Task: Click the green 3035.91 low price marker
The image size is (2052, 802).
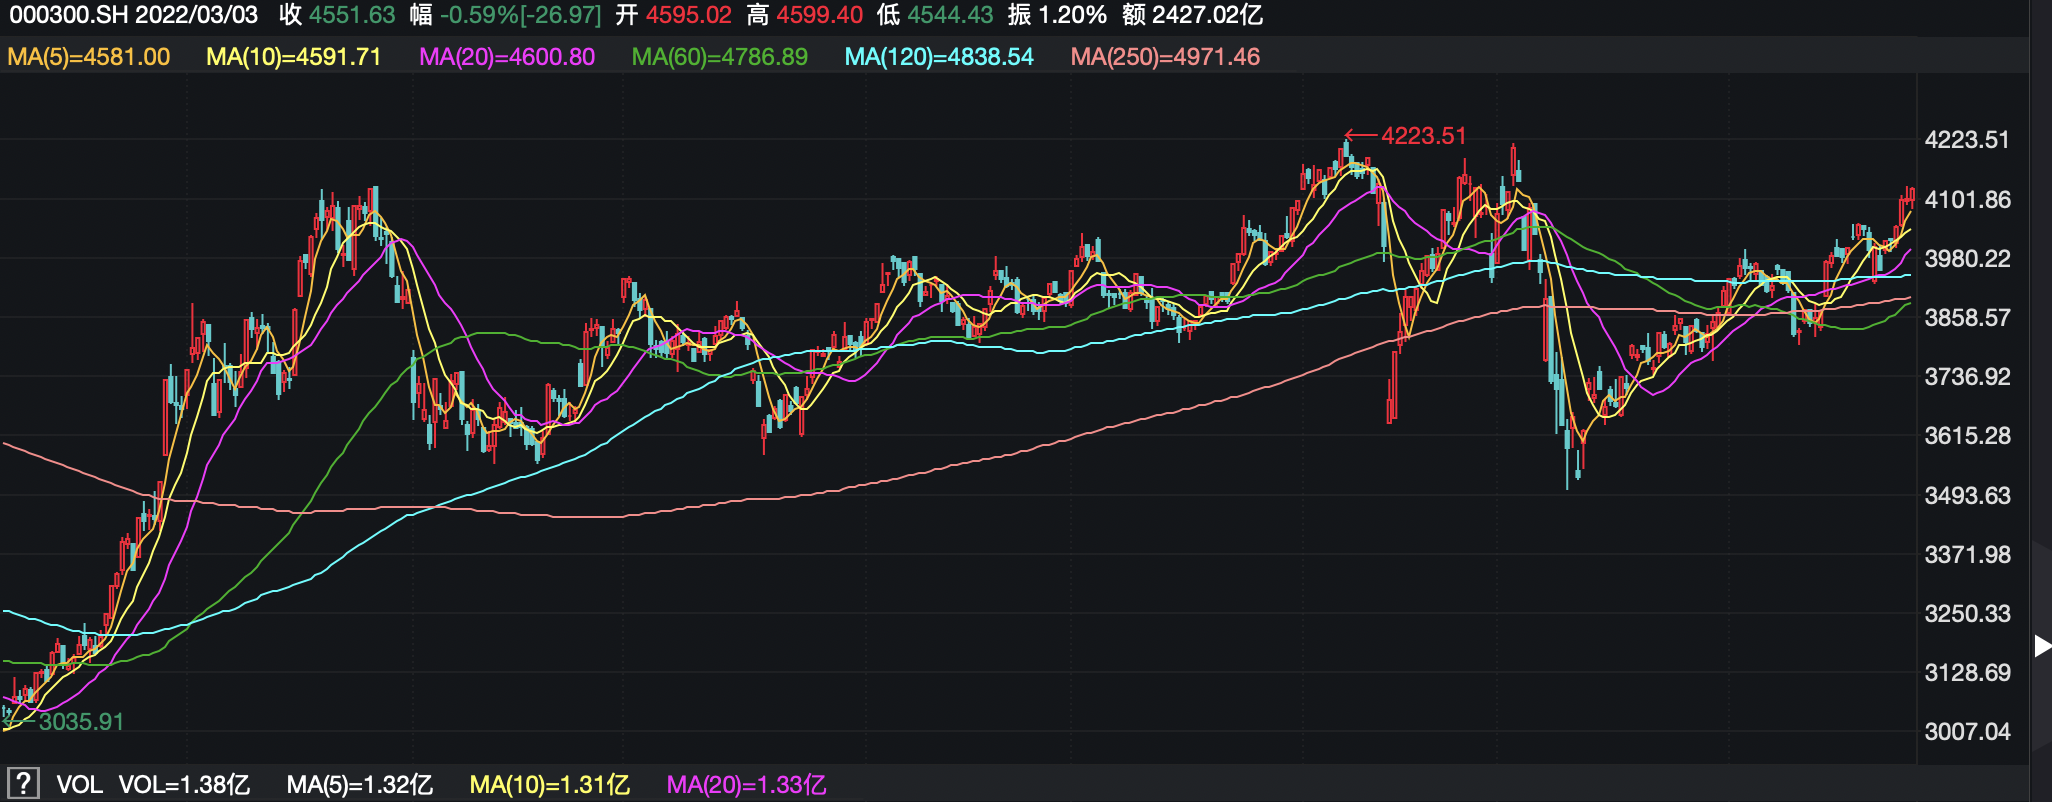Action: 80,722
